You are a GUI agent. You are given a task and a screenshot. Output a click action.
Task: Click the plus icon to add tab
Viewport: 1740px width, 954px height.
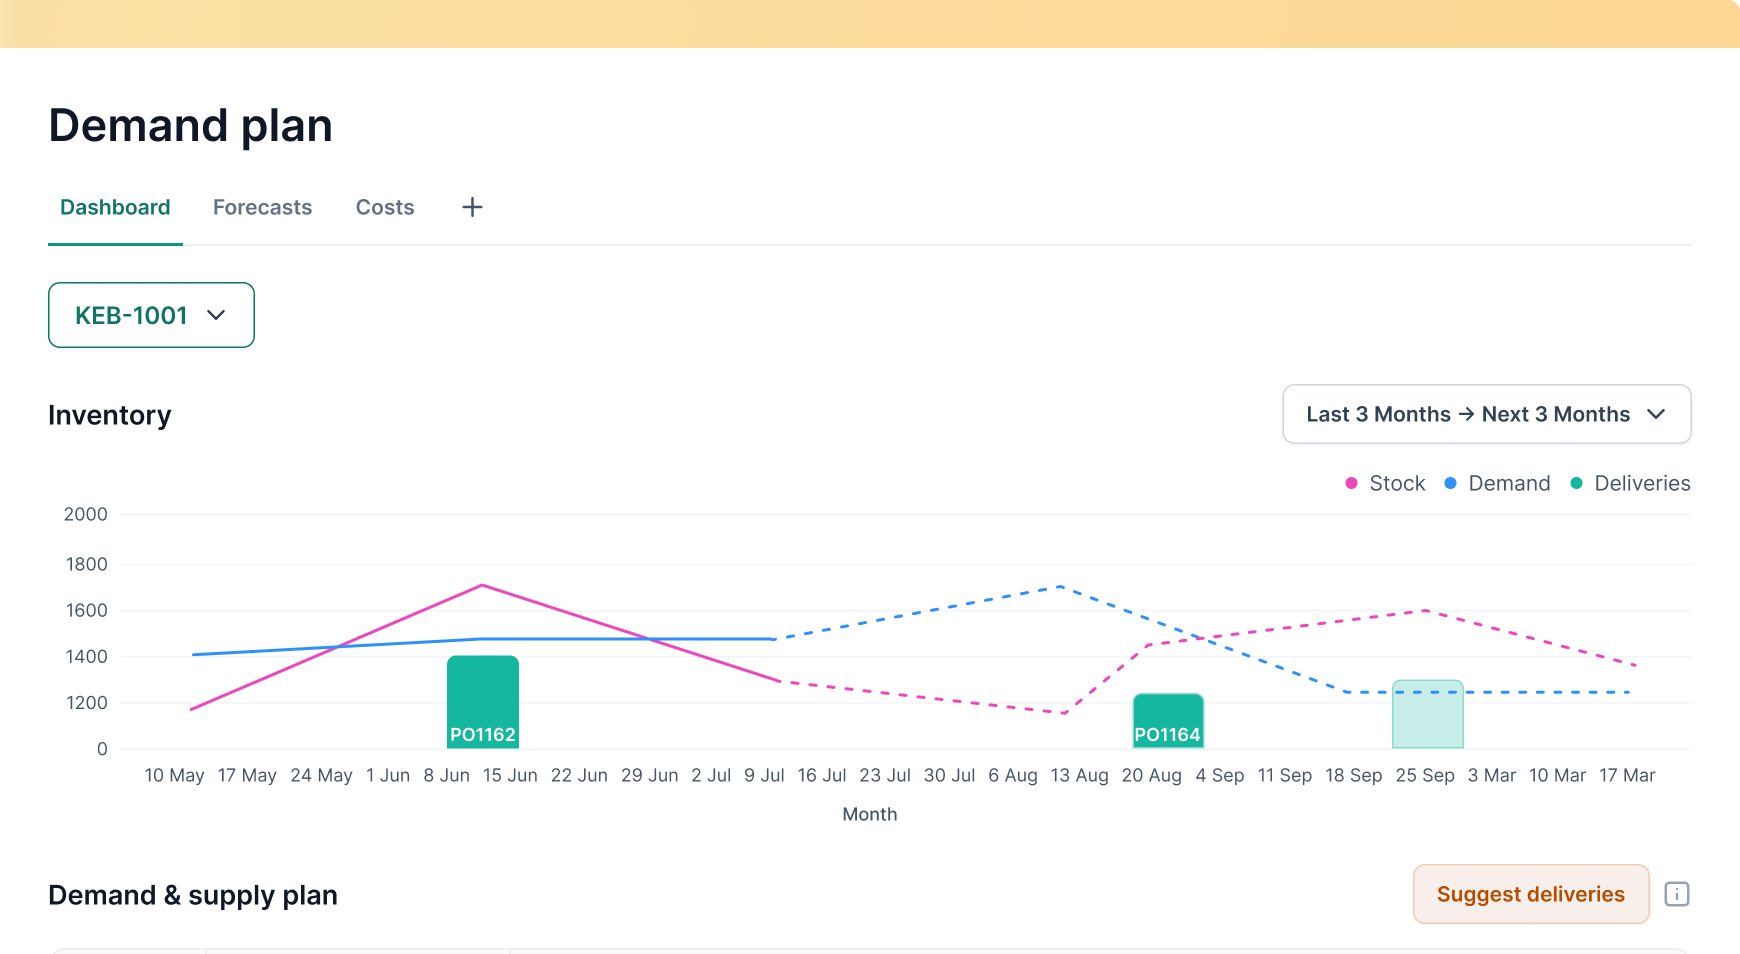click(472, 207)
